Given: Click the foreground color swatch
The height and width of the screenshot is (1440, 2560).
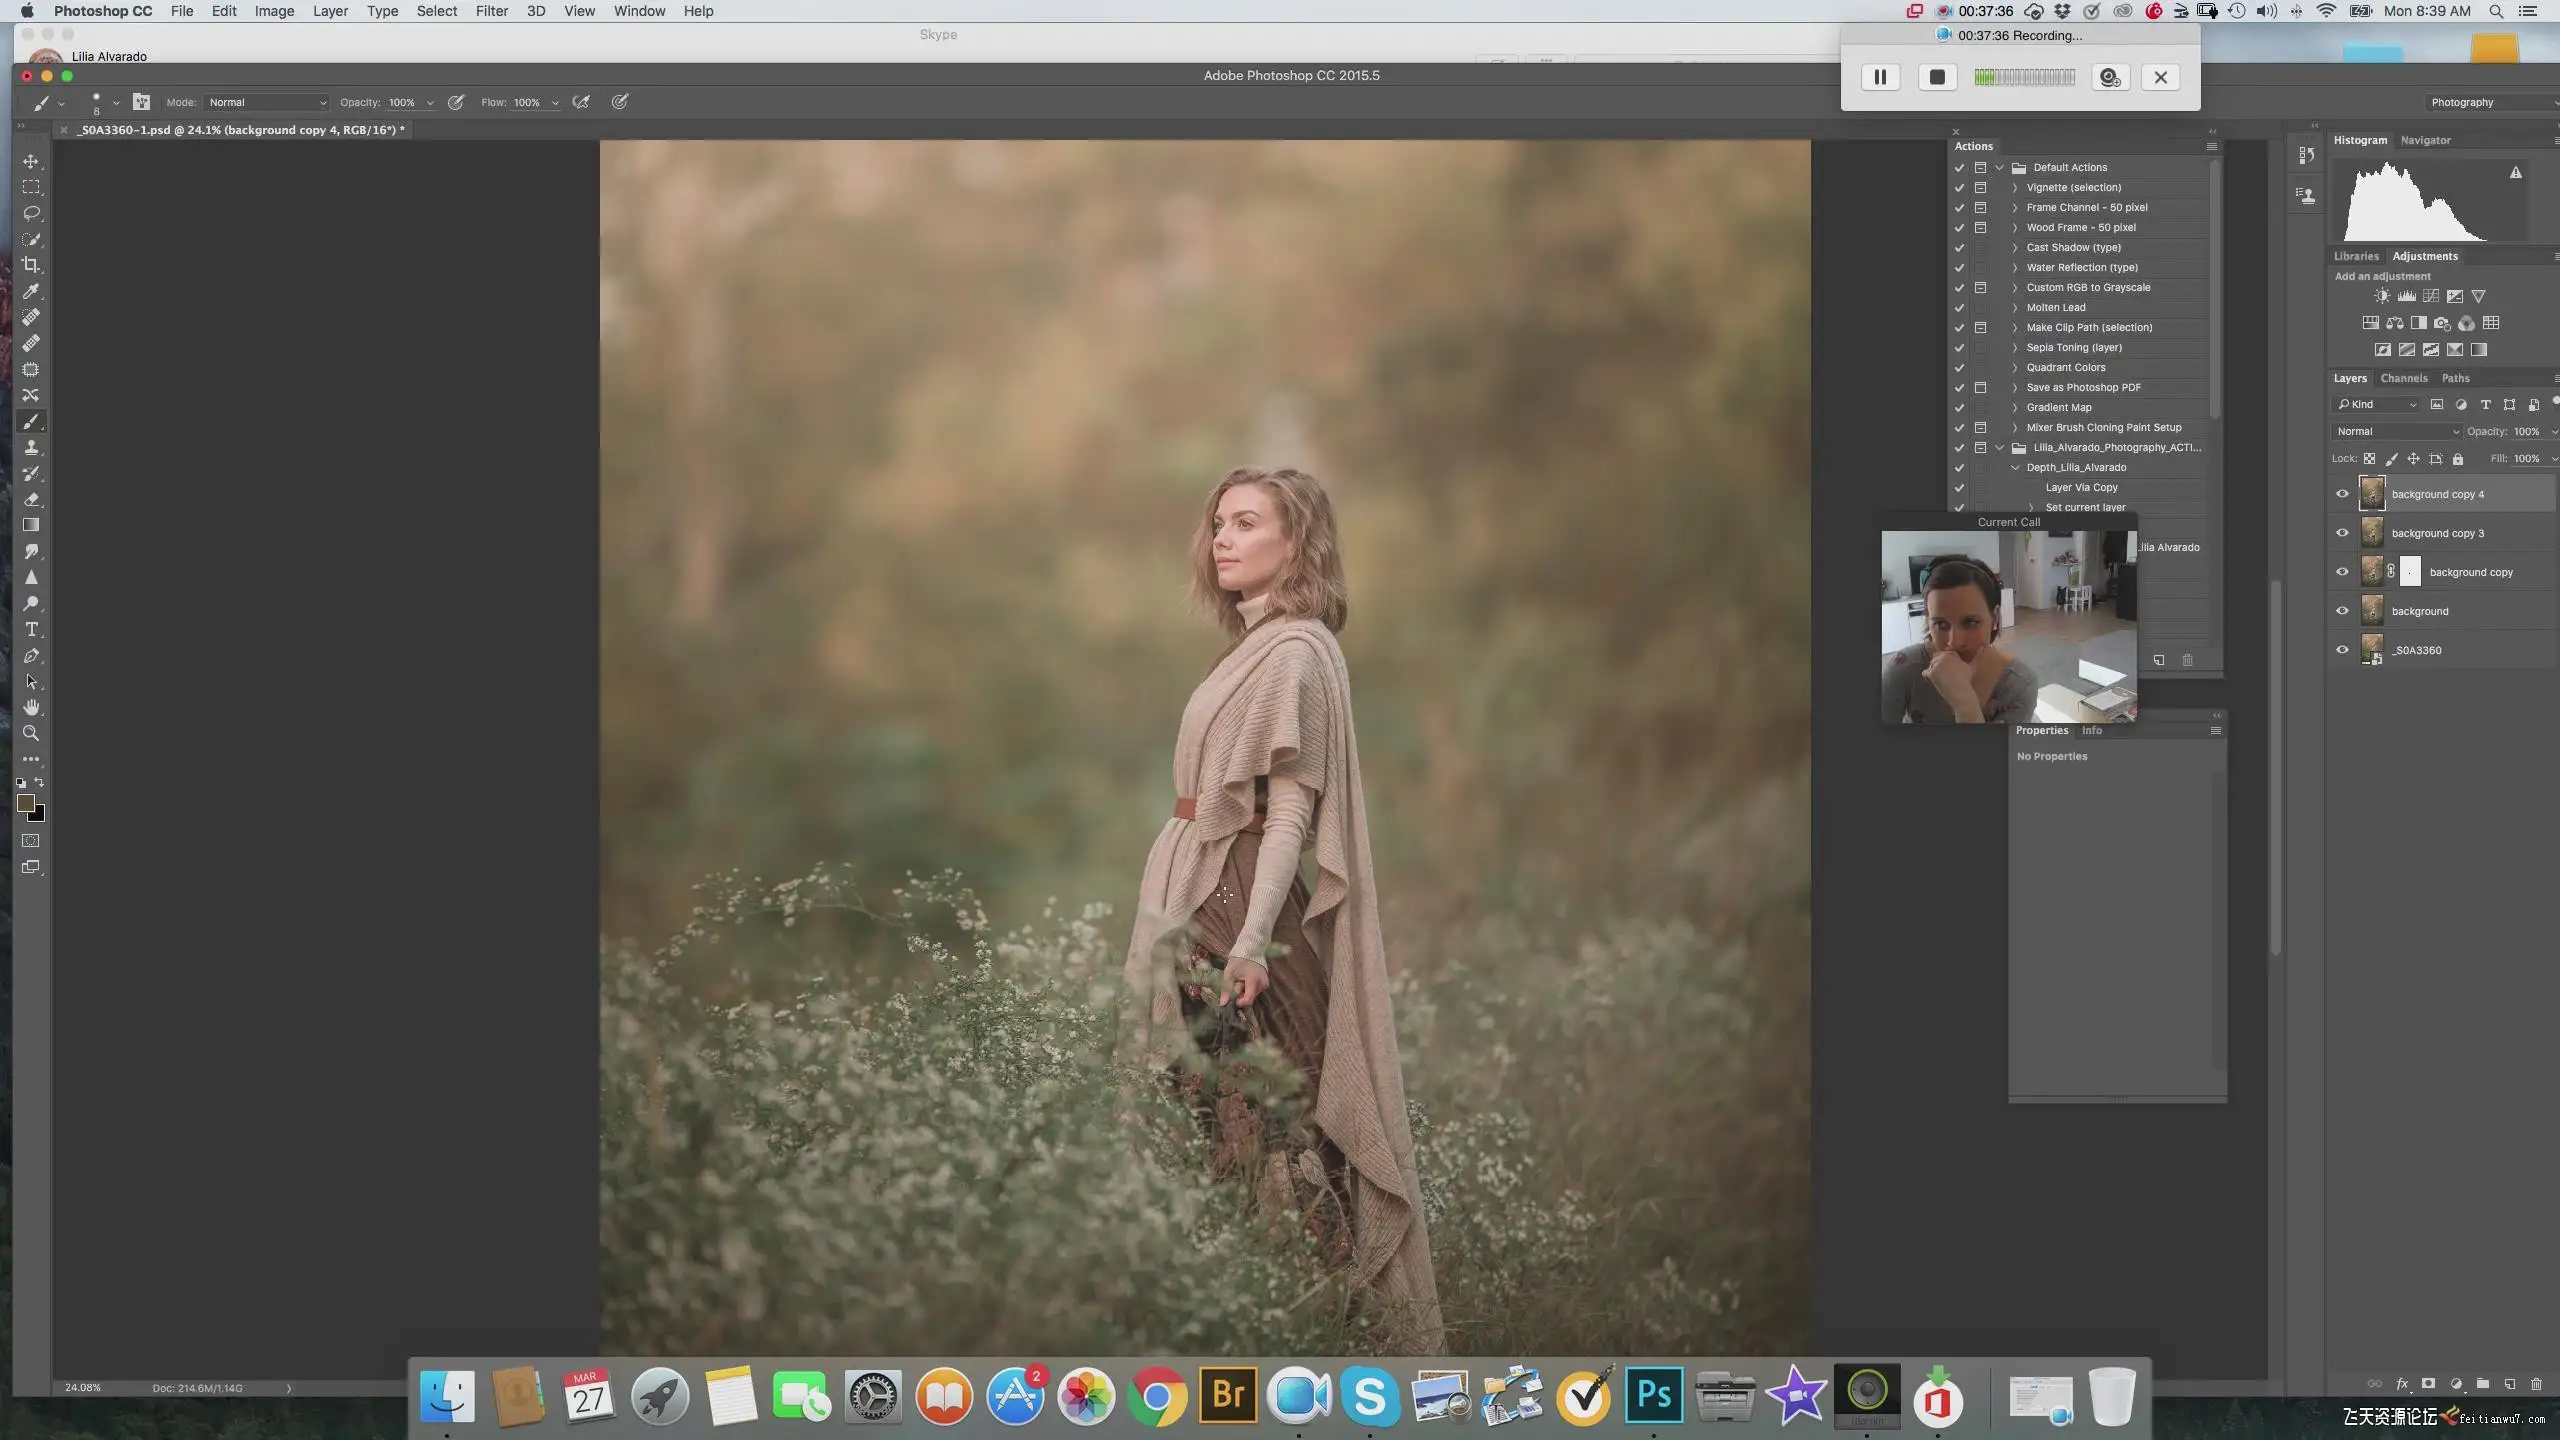Looking at the screenshot, I should click(25, 802).
